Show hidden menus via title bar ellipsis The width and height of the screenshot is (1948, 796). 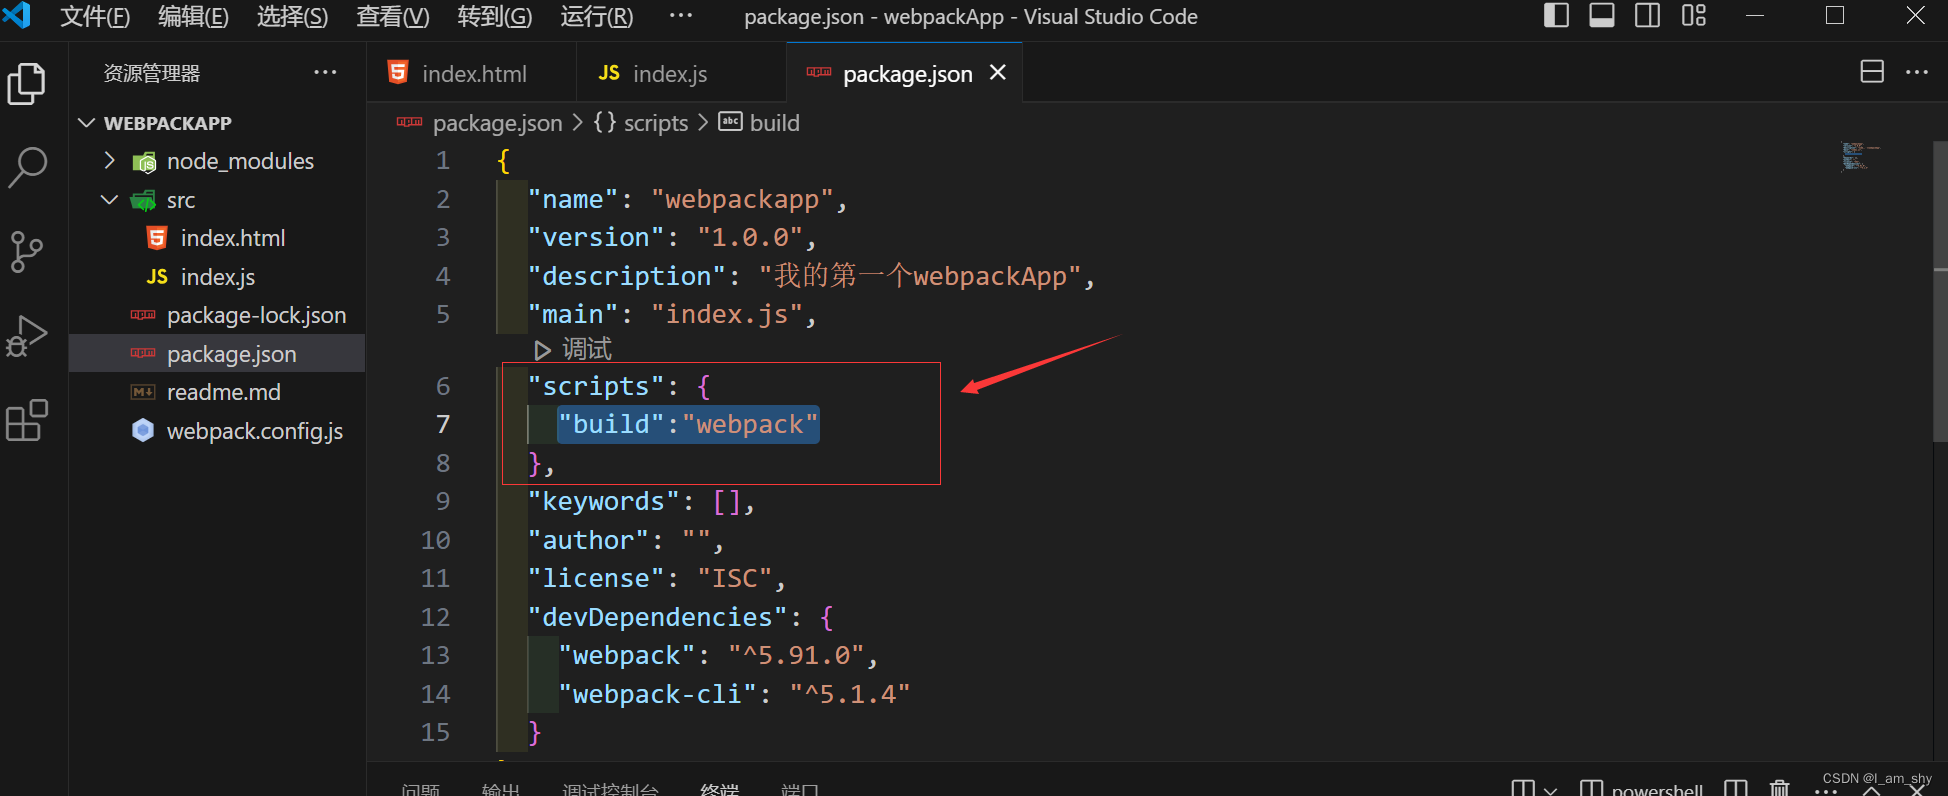[681, 16]
